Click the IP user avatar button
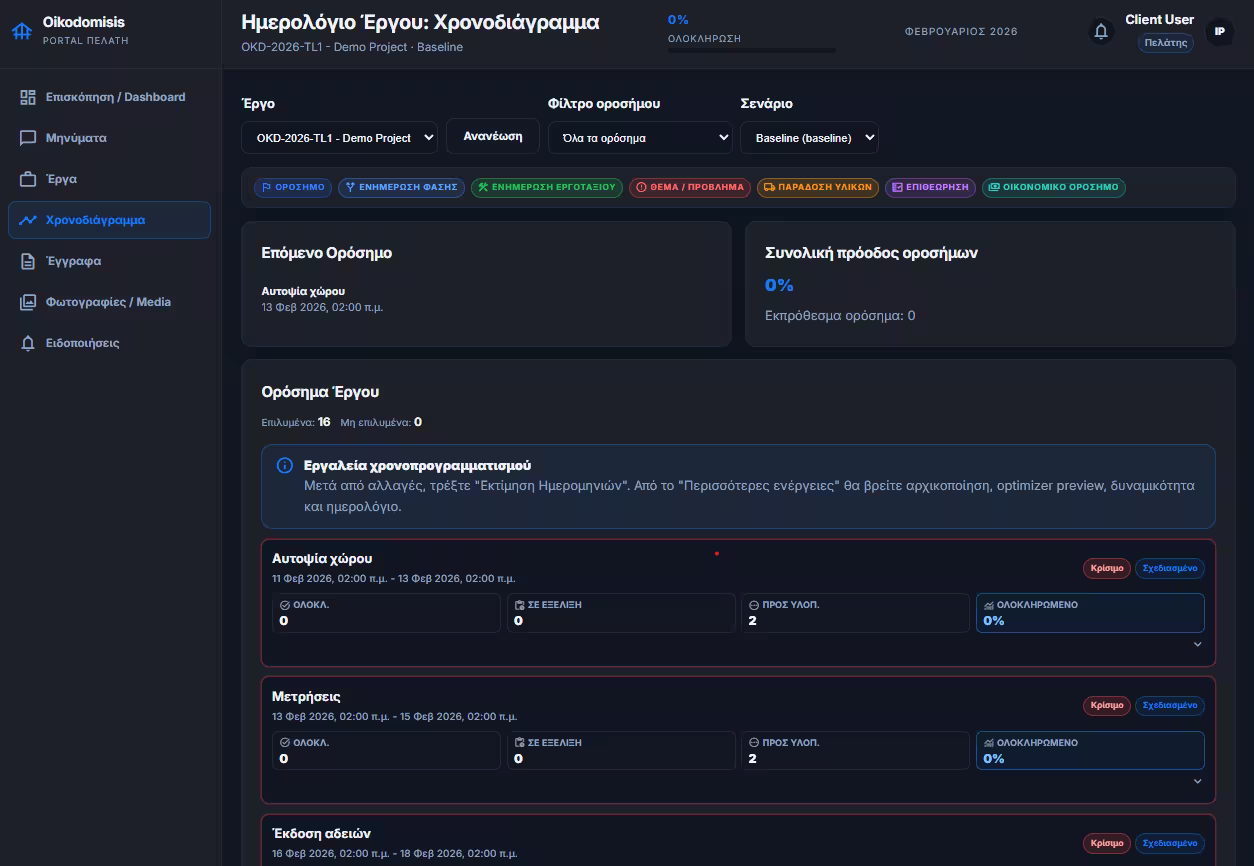This screenshot has height=866, width=1254. (x=1219, y=32)
